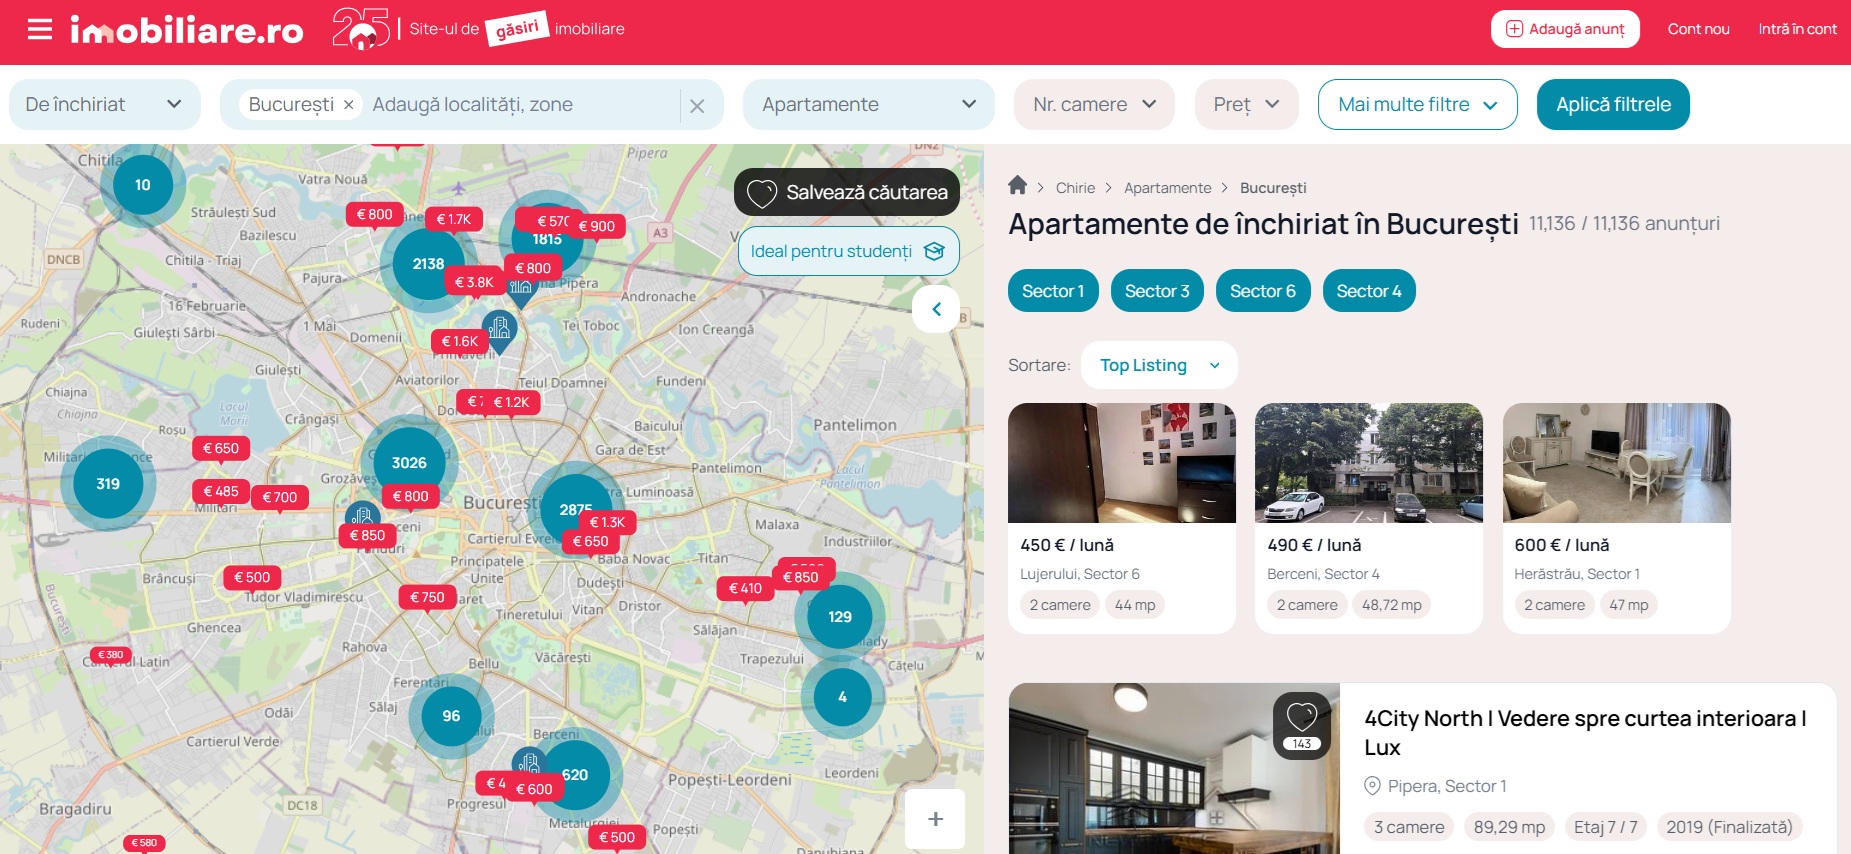Open the Top Listing sort dropdown

(1159, 365)
